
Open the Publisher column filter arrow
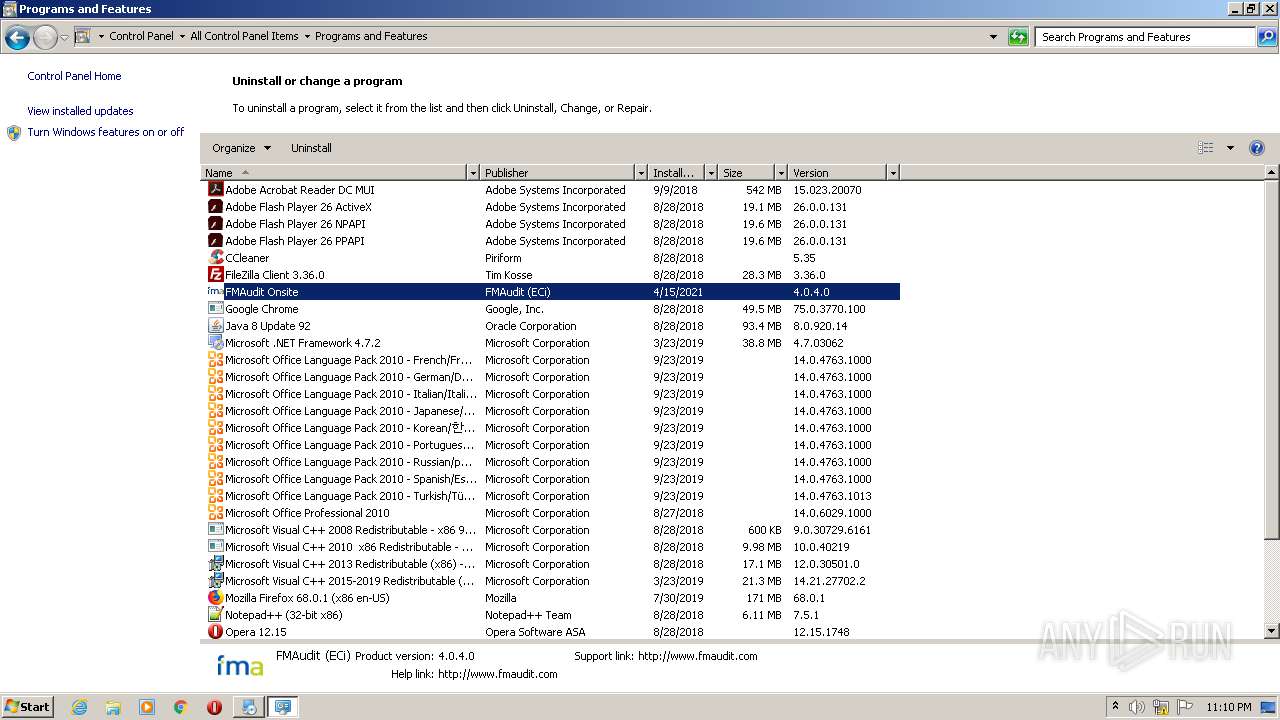(x=641, y=173)
